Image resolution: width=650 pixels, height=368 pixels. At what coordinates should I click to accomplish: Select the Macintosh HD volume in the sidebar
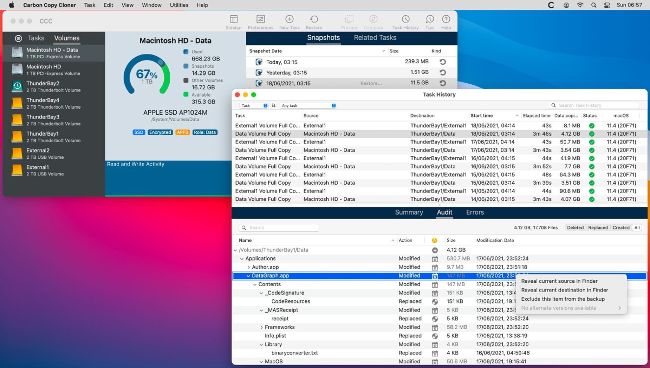click(x=54, y=70)
